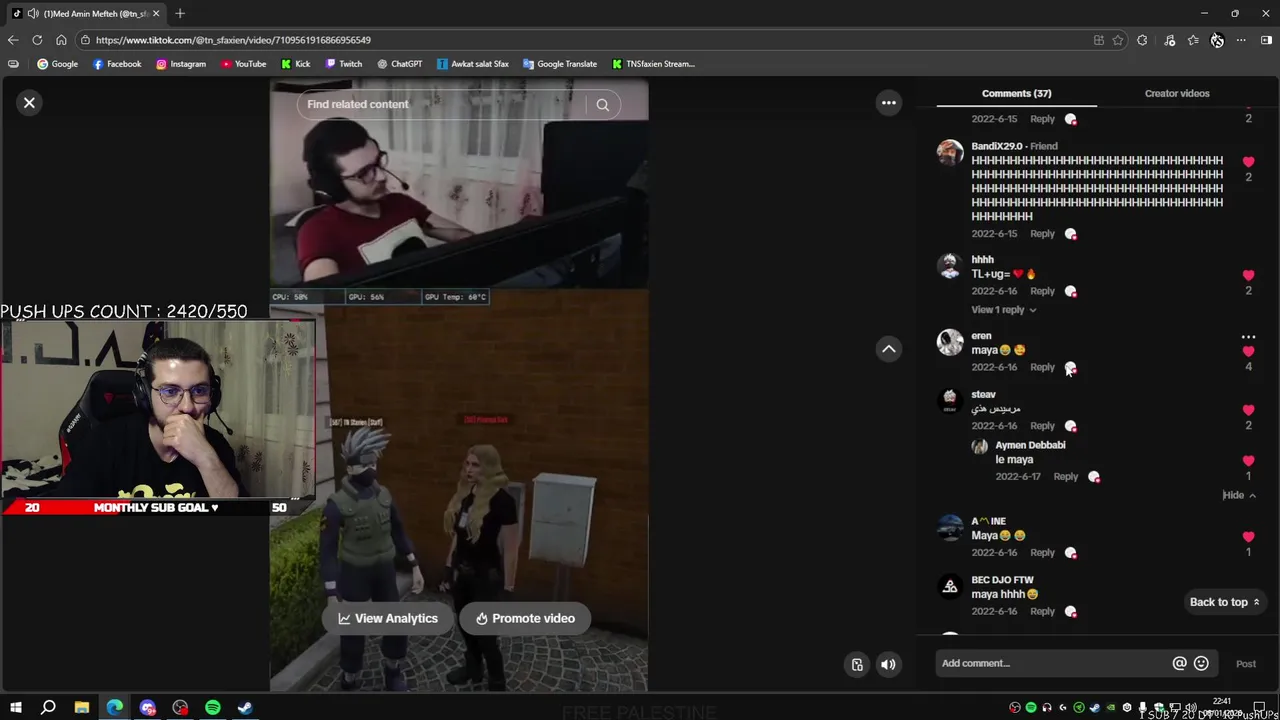The image size is (1280, 720).
Task: Open Spotify from the taskbar
Action: pyautogui.click(x=213, y=707)
